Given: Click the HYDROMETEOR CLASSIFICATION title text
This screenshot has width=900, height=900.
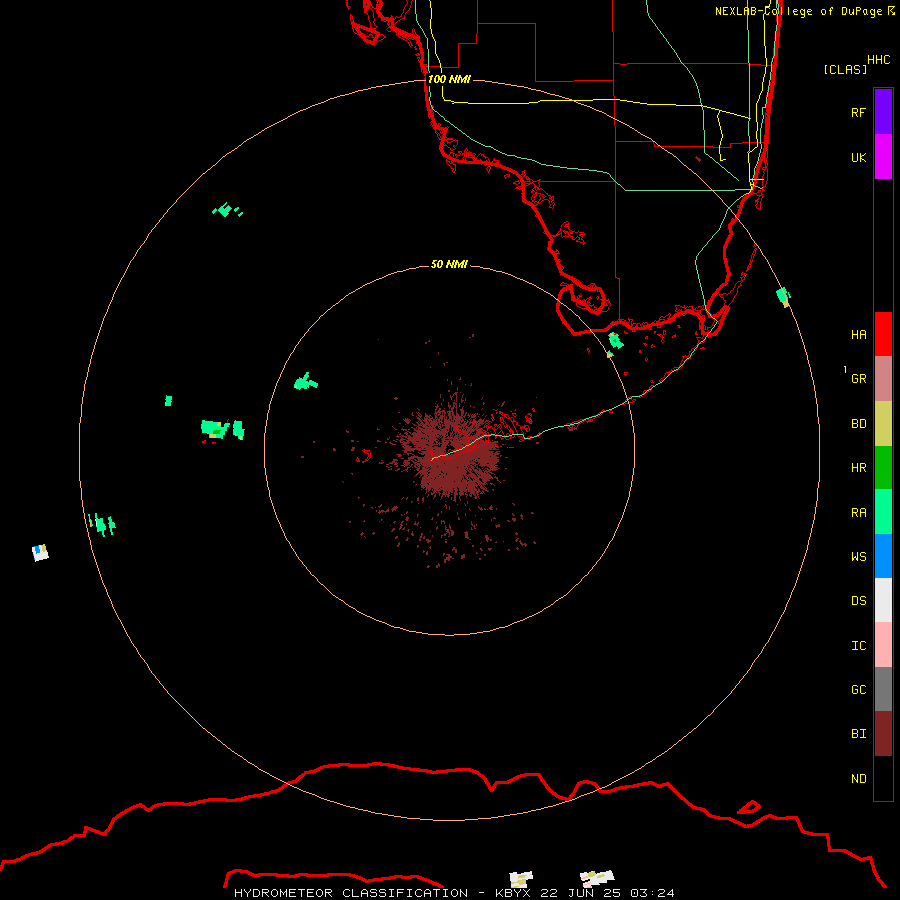Looking at the screenshot, I should pos(351,893).
